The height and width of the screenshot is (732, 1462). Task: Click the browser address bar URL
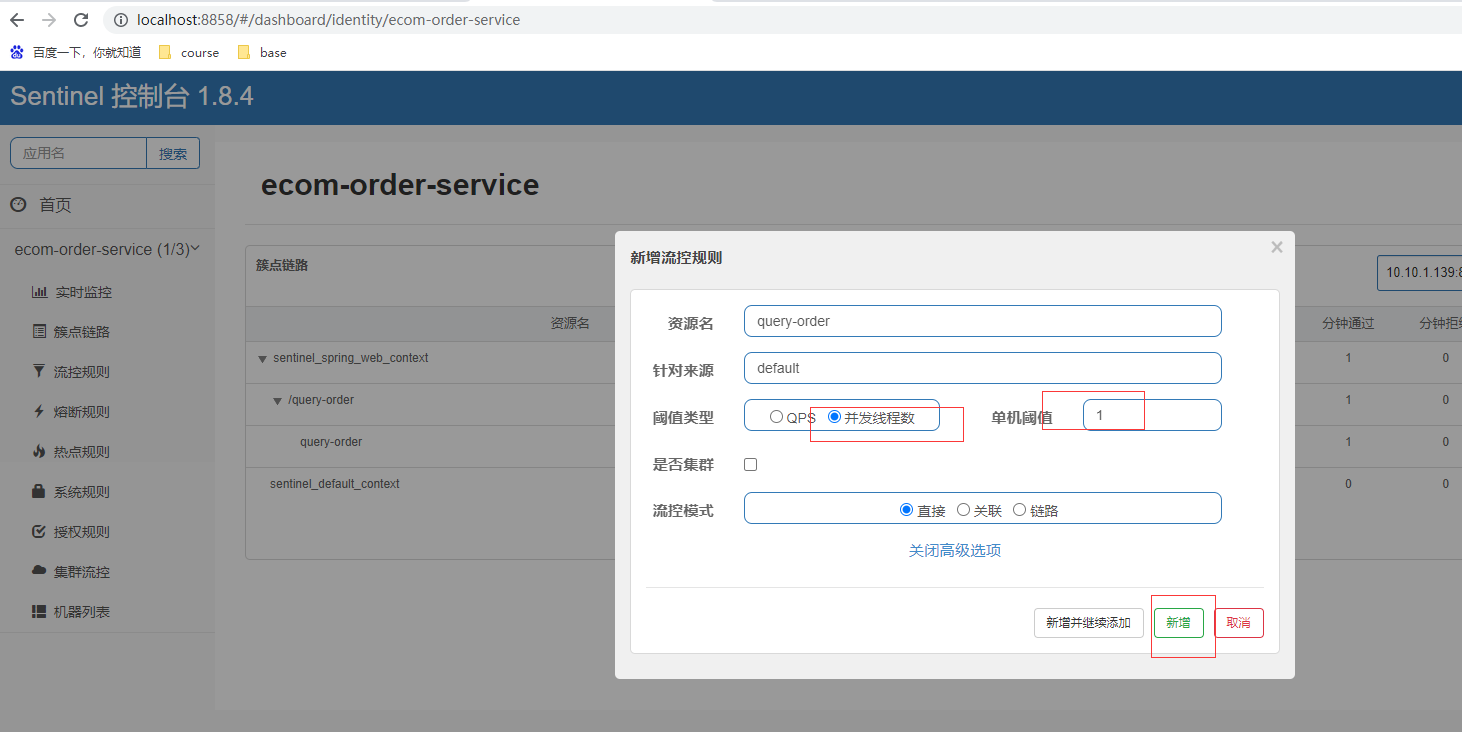click(x=328, y=20)
